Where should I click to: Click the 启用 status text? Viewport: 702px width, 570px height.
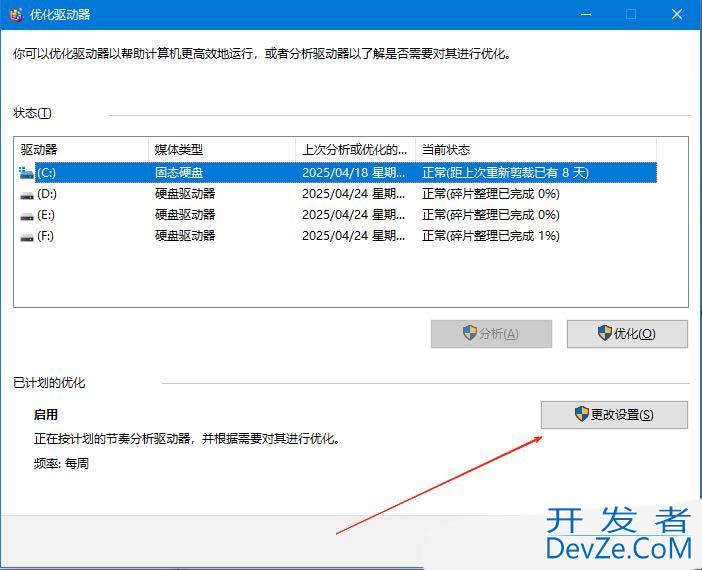click(46, 415)
